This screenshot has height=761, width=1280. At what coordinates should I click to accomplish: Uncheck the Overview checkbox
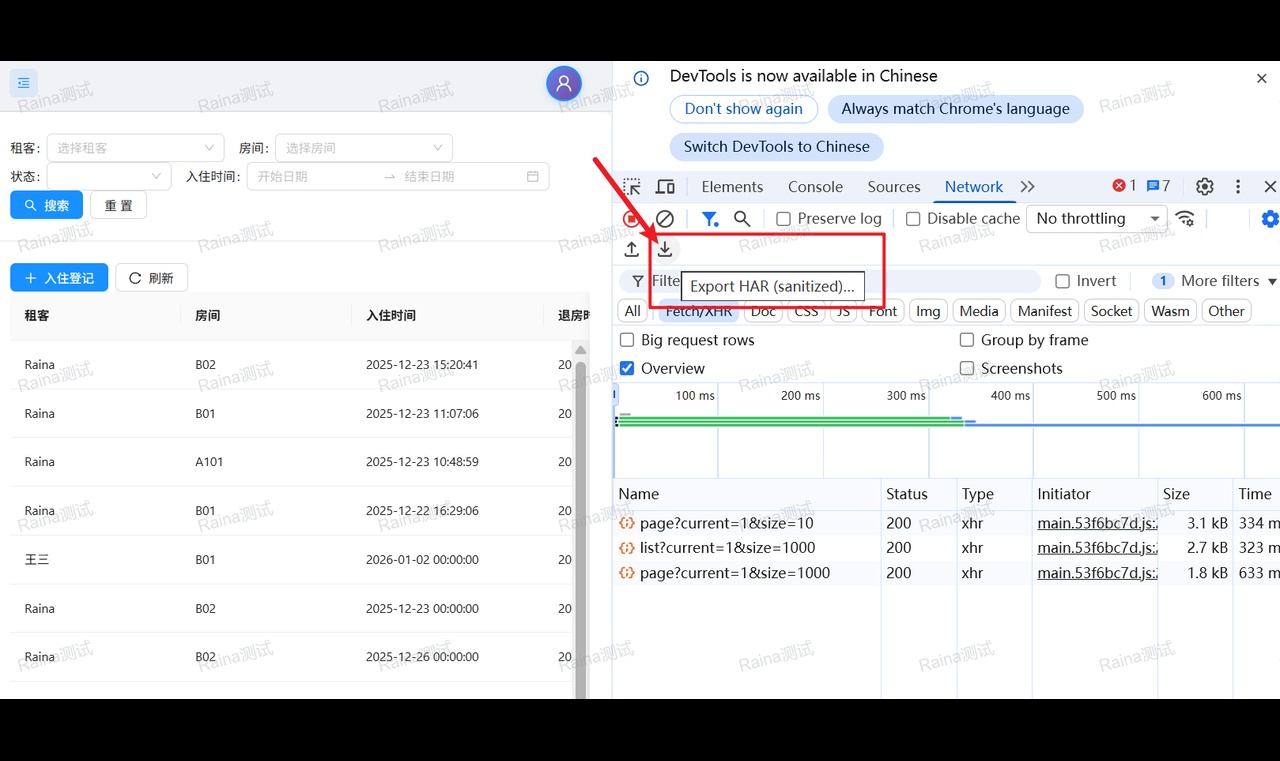(x=627, y=368)
